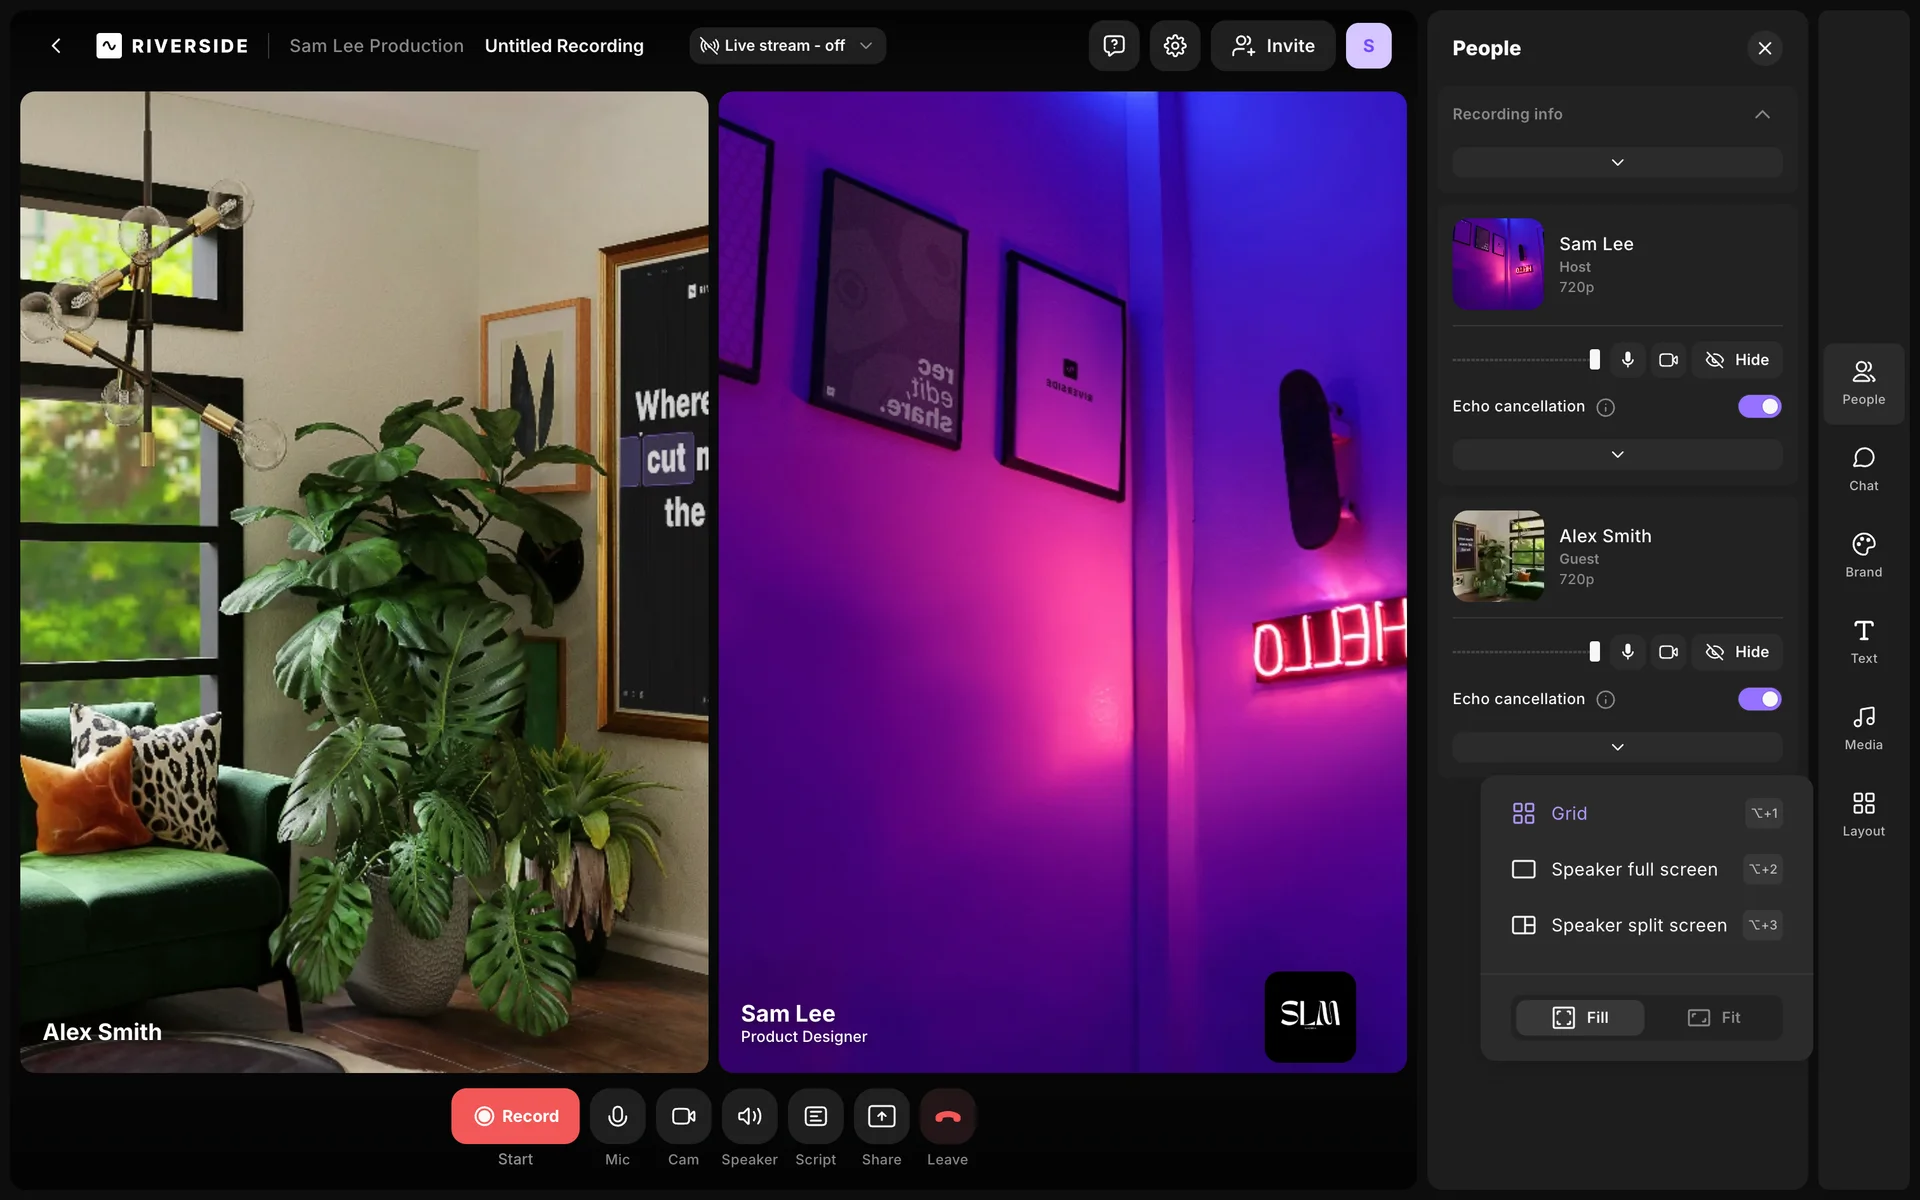Screen dimensions: 1920x1200
Task: Click the Share screen icon
Action: coord(881,1116)
